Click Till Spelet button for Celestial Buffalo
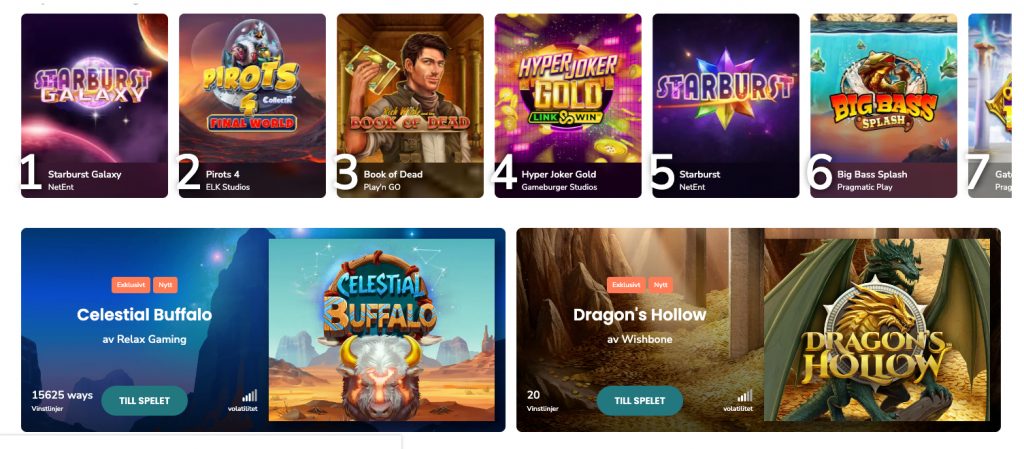 pyautogui.click(x=144, y=401)
